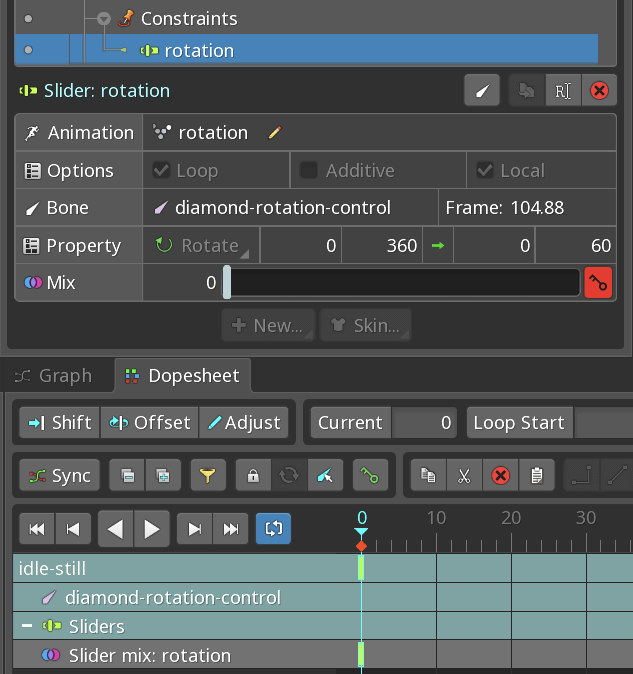Enable the Additive checkbox
Image resolution: width=633 pixels, height=674 pixels.
click(309, 170)
